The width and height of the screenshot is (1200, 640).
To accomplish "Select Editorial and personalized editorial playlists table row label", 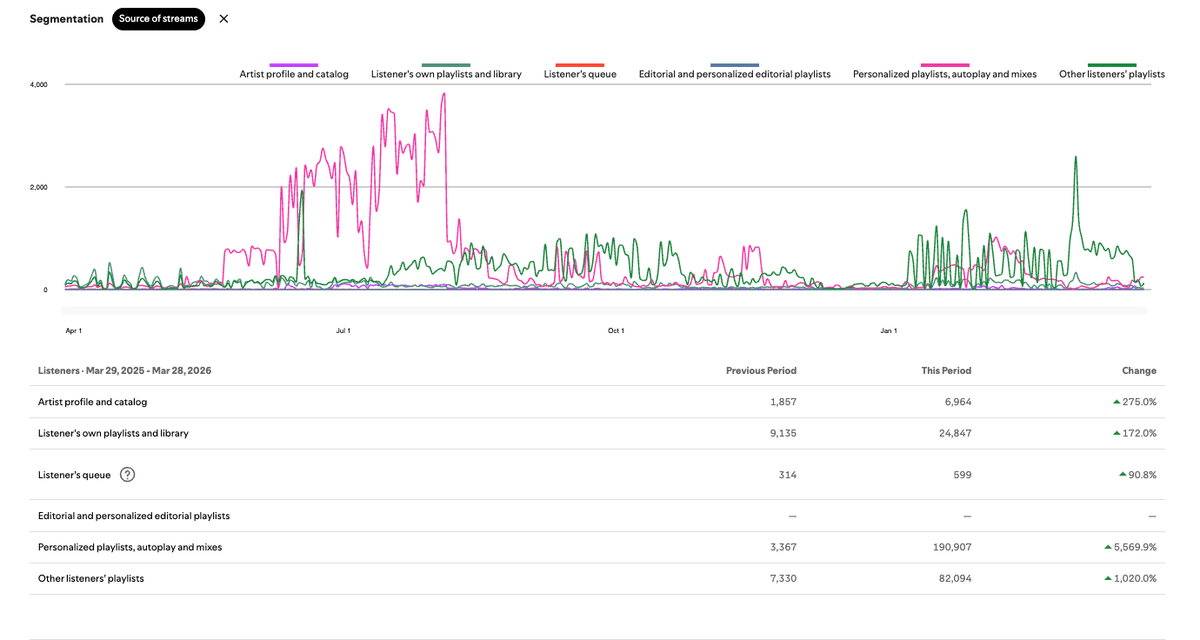I will click(x=134, y=516).
